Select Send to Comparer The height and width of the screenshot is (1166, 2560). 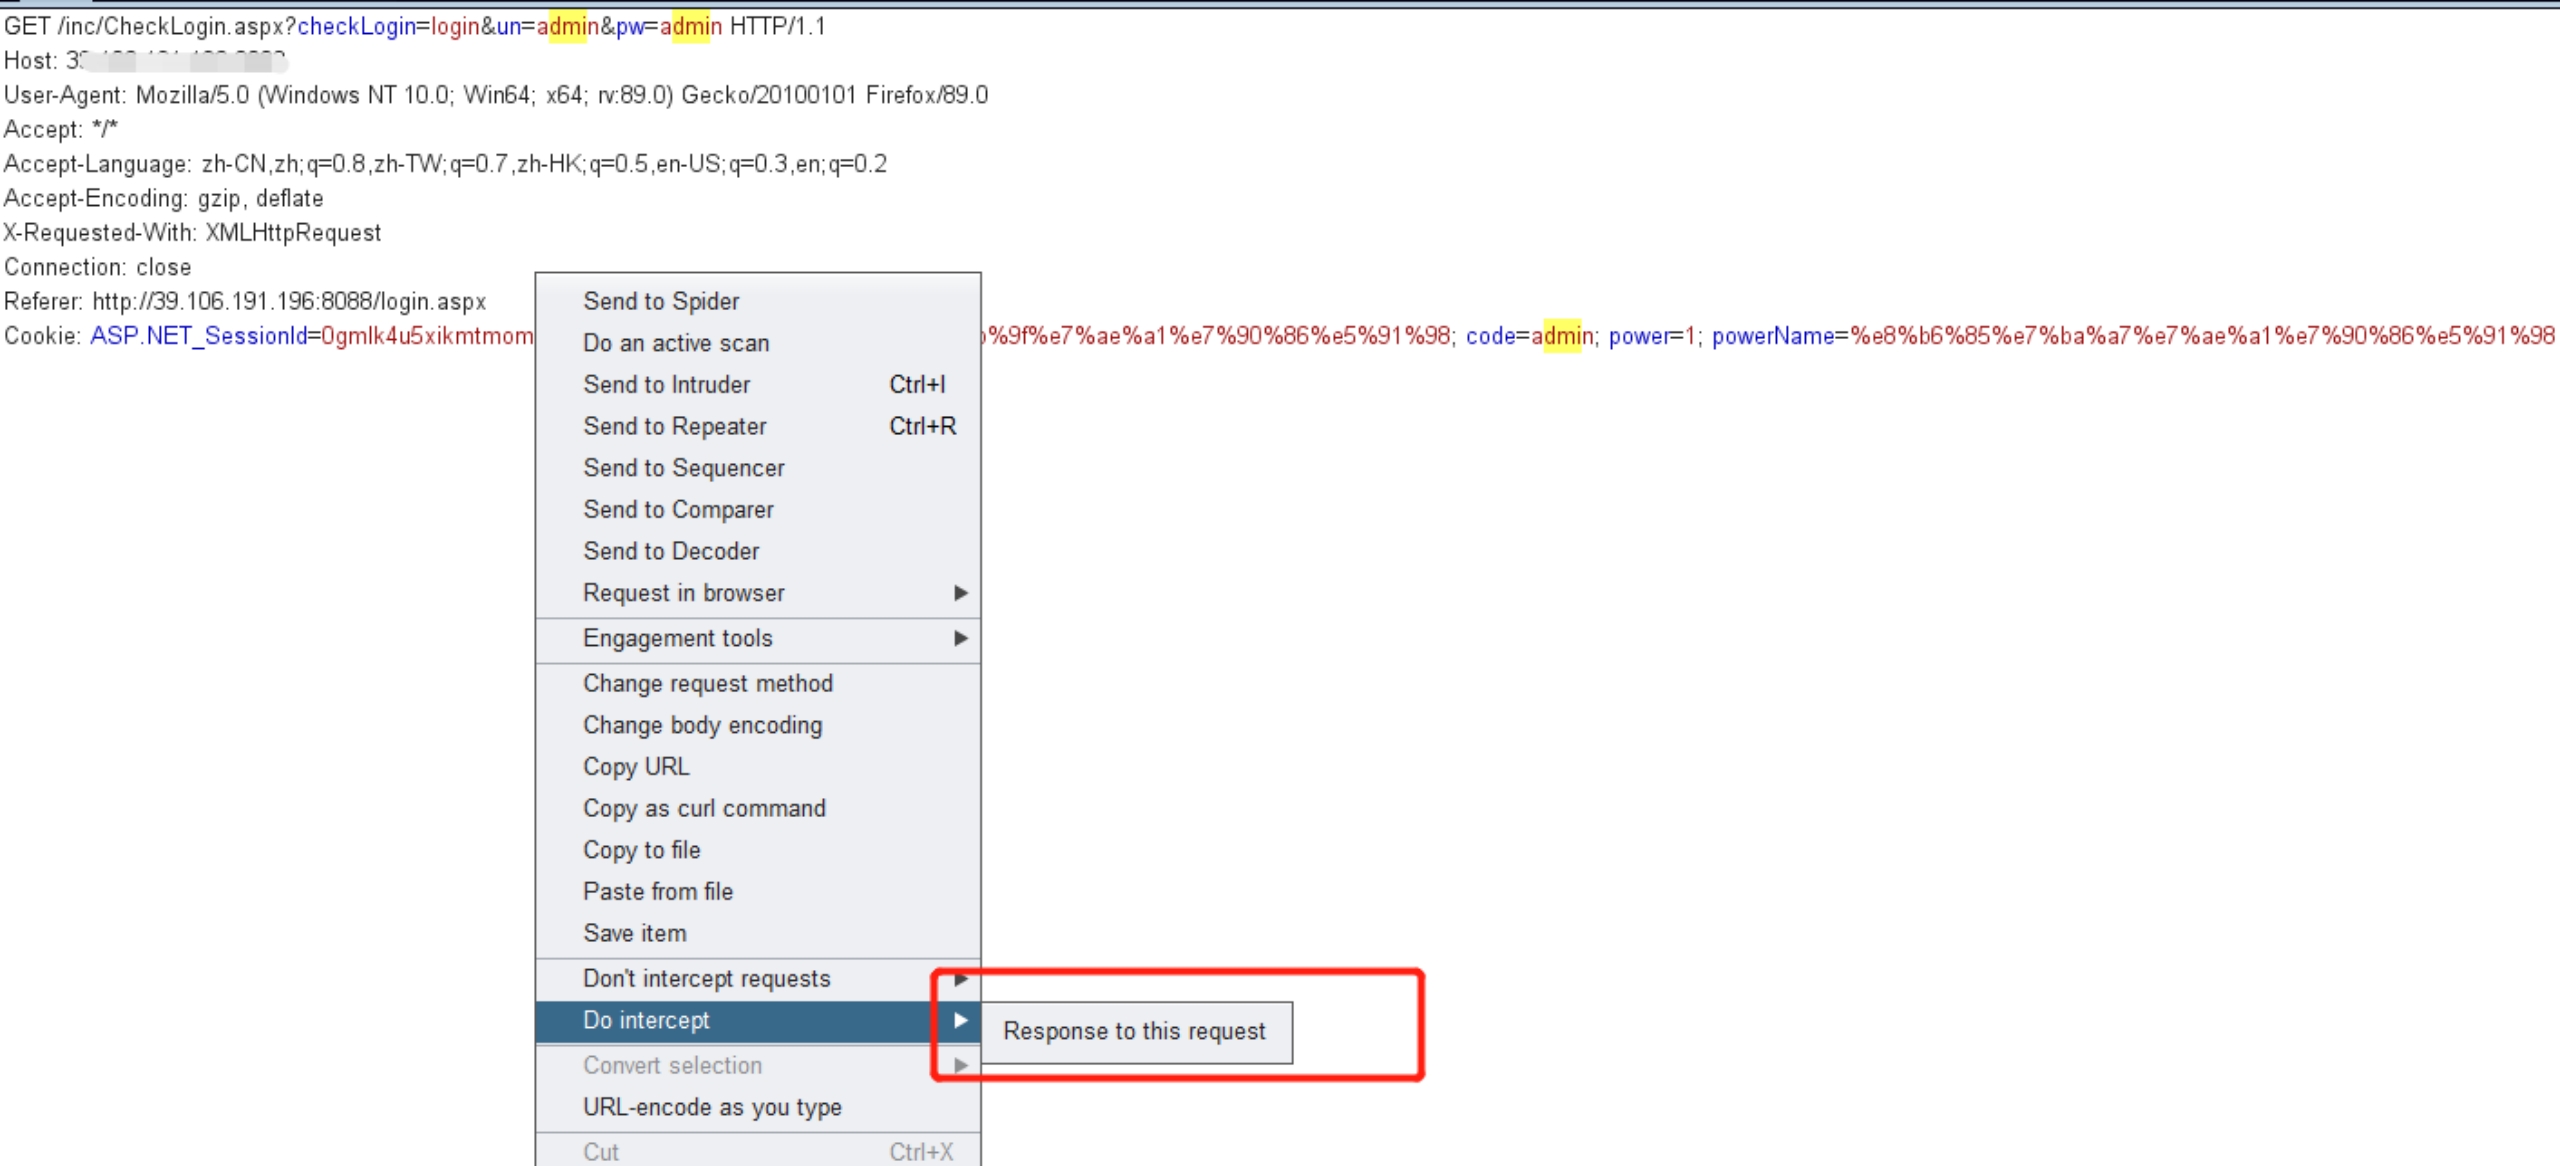click(x=678, y=509)
